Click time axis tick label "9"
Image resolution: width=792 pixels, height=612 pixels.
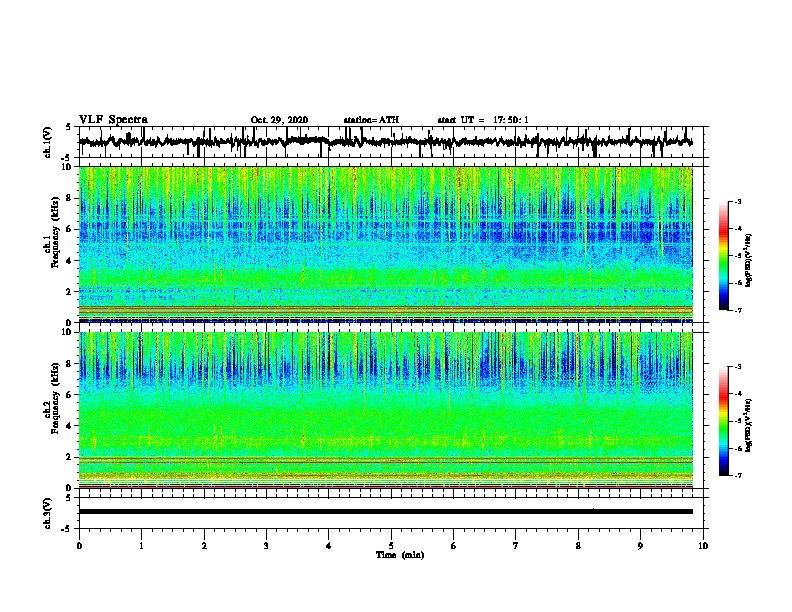point(640,546)
